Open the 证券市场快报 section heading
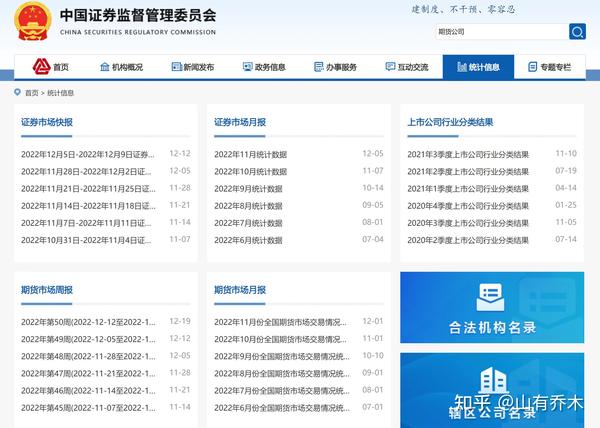 tap(47, 122)
